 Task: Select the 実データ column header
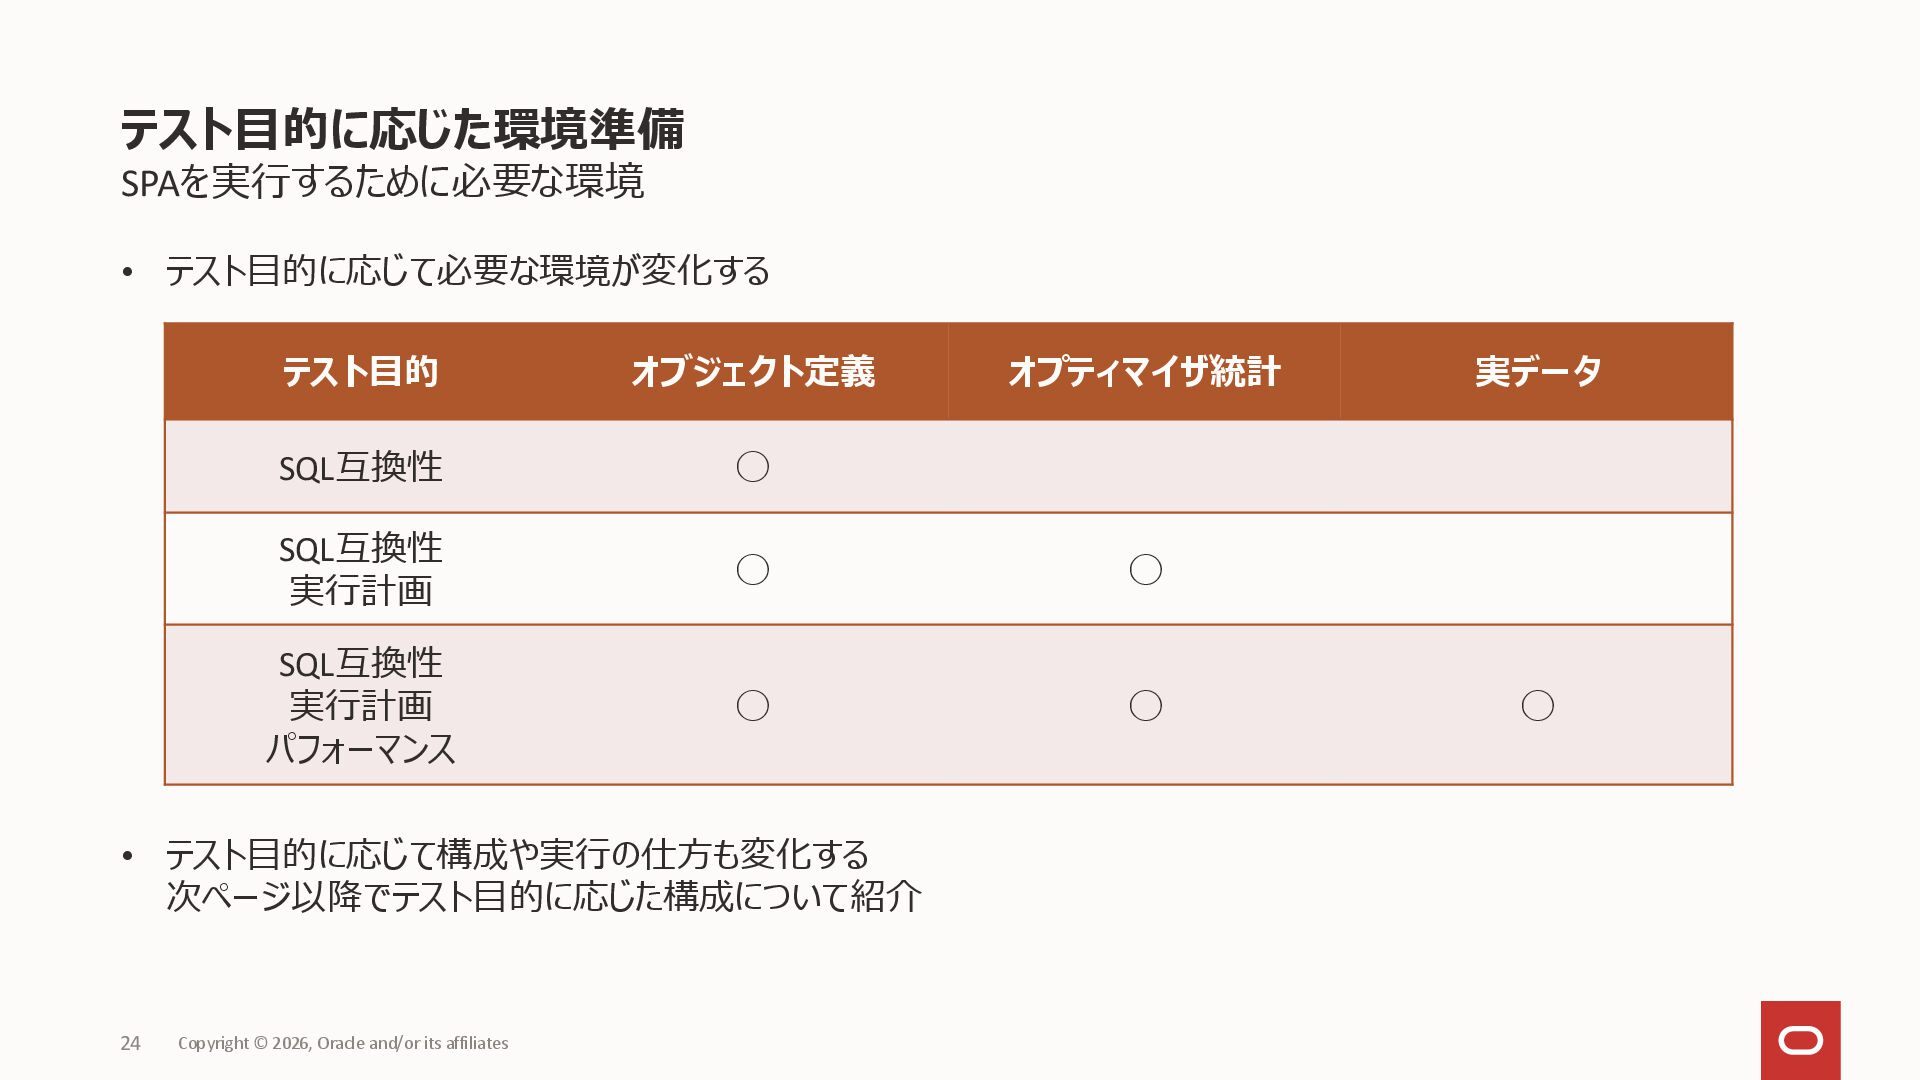(1537, 372)
